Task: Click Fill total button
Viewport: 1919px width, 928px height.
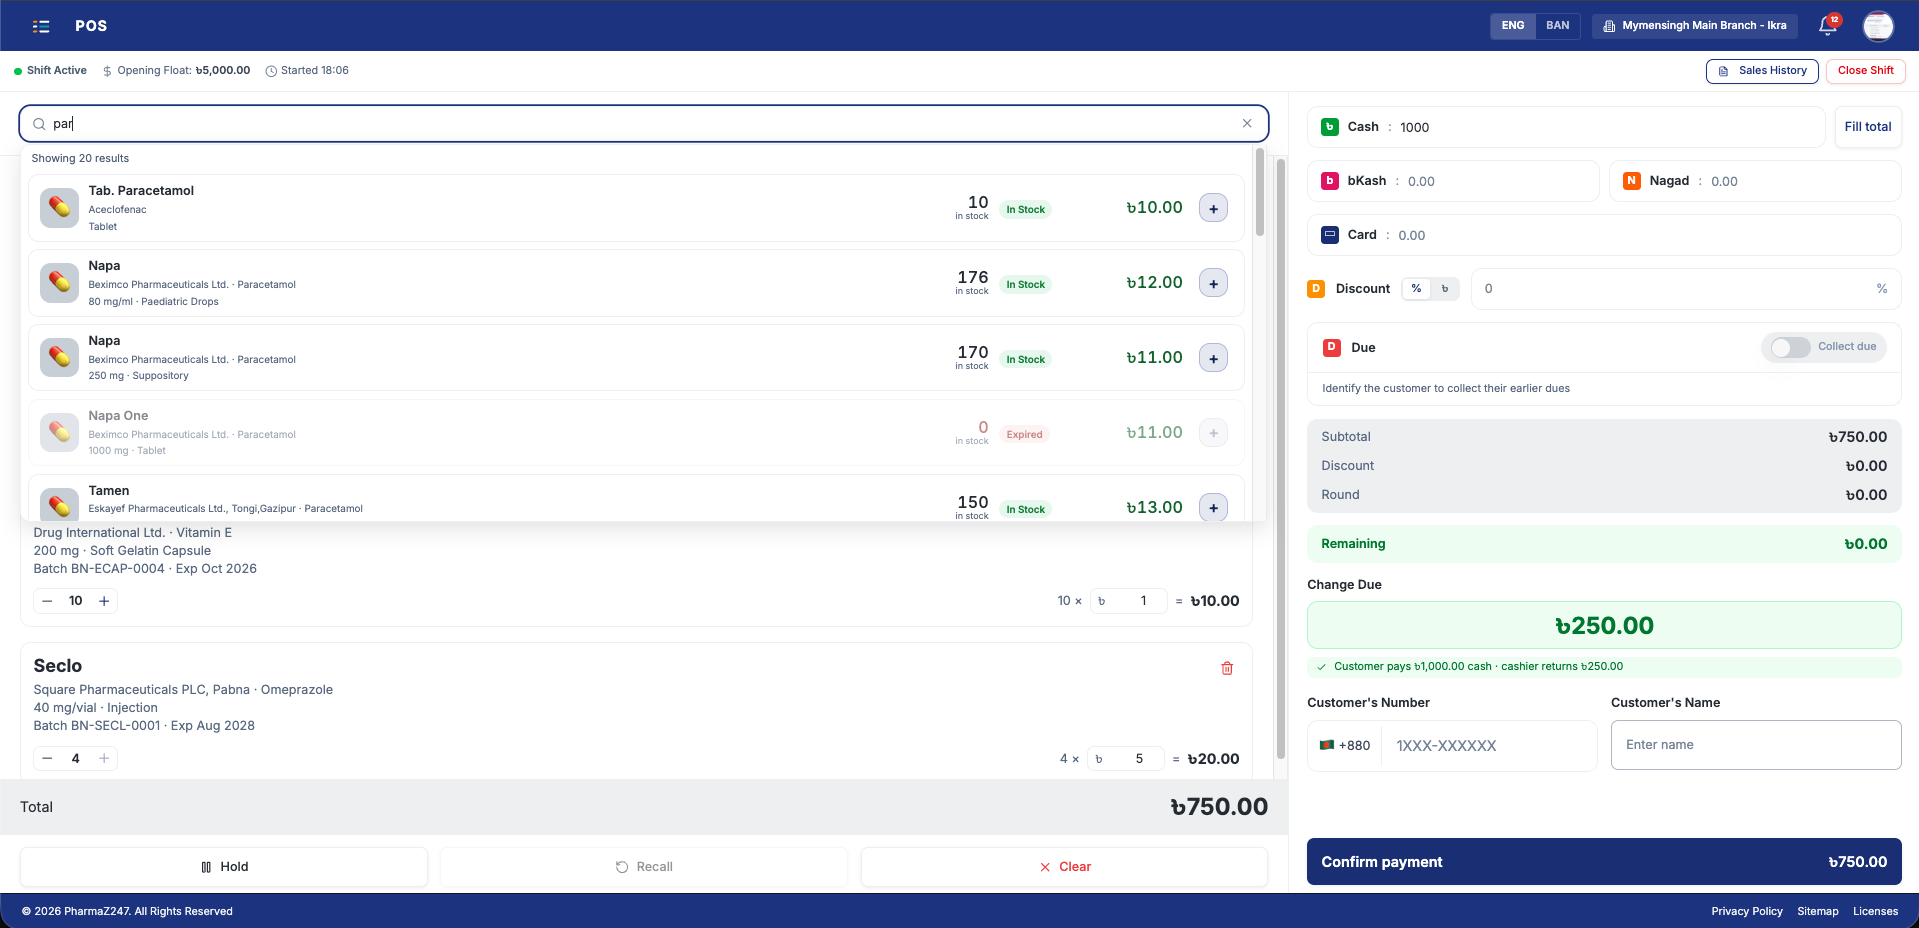Action: click(1867, 127)
